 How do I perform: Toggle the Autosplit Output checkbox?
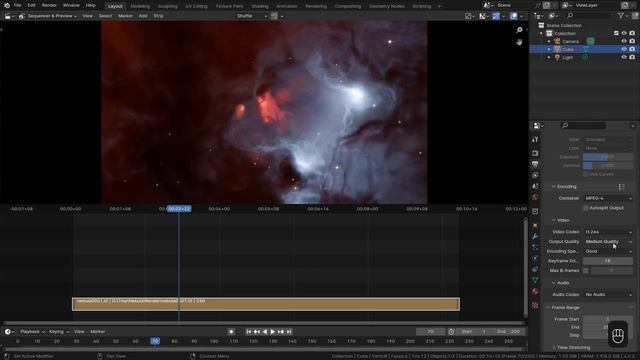click(586, 208)
